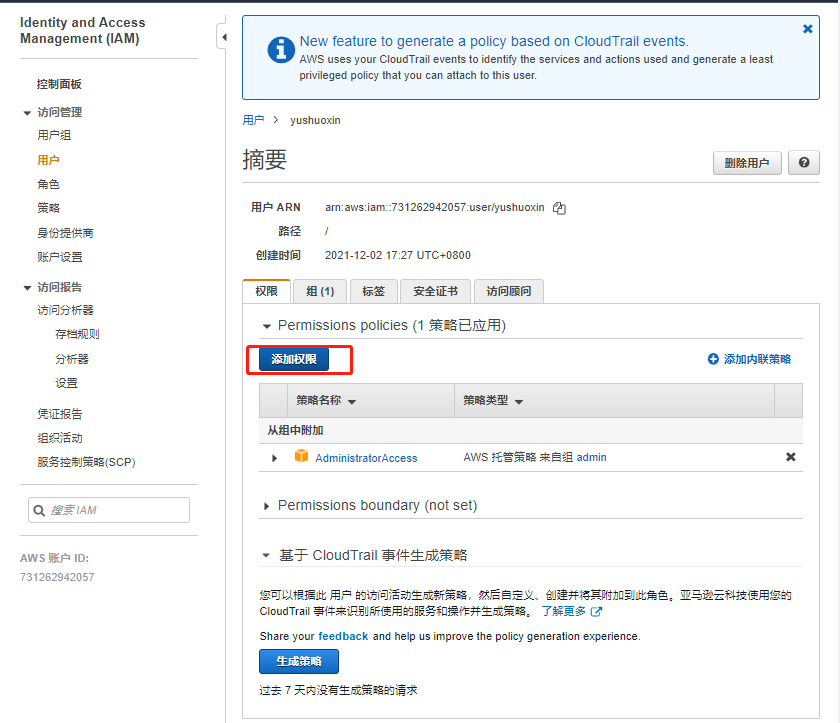Close the CloudTrail feature info banner
The width and height of the screenshot is (840, 723).
pyautogui.click(x=808, y=29)
